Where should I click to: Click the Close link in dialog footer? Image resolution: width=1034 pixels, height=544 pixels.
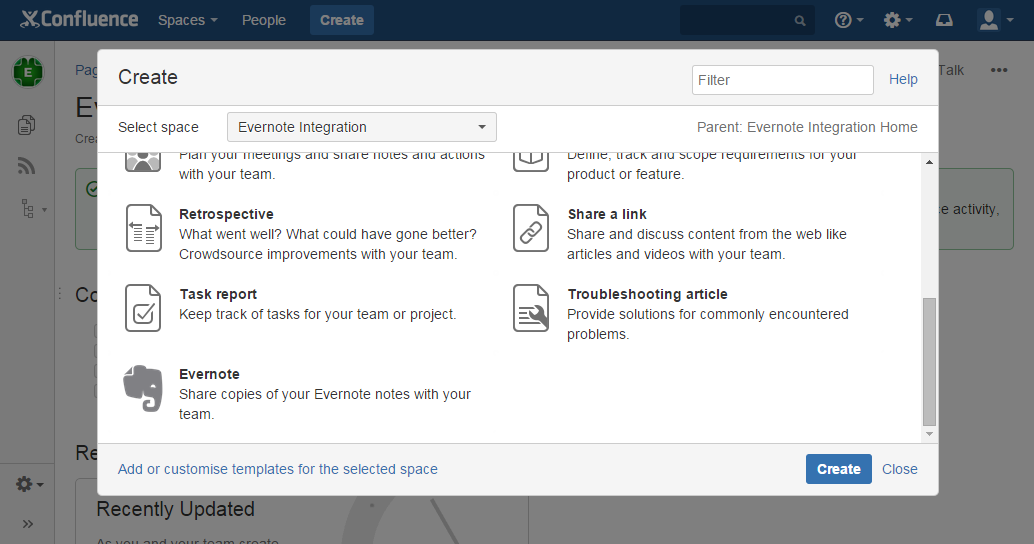(900, 469)
